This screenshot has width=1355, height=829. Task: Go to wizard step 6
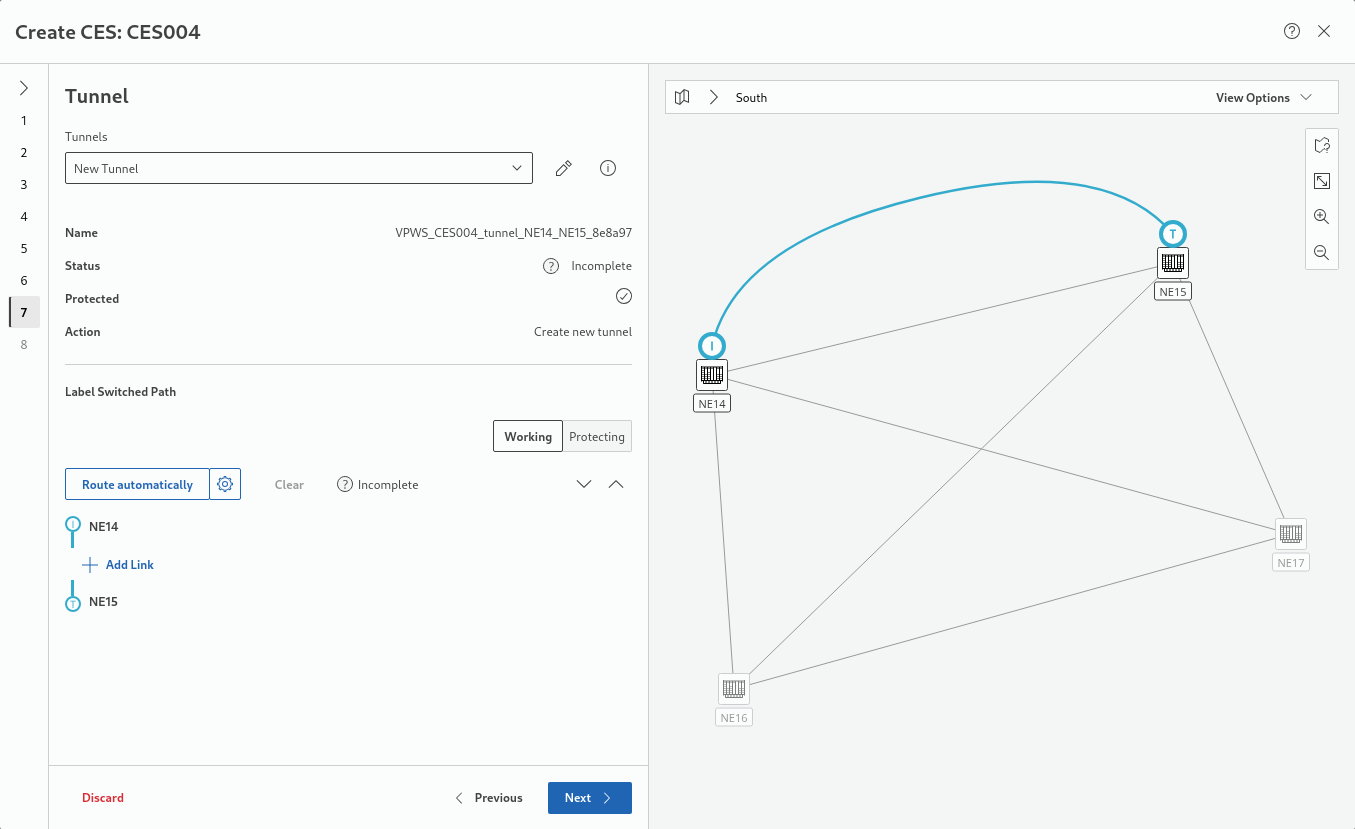(x=24, y=280)
